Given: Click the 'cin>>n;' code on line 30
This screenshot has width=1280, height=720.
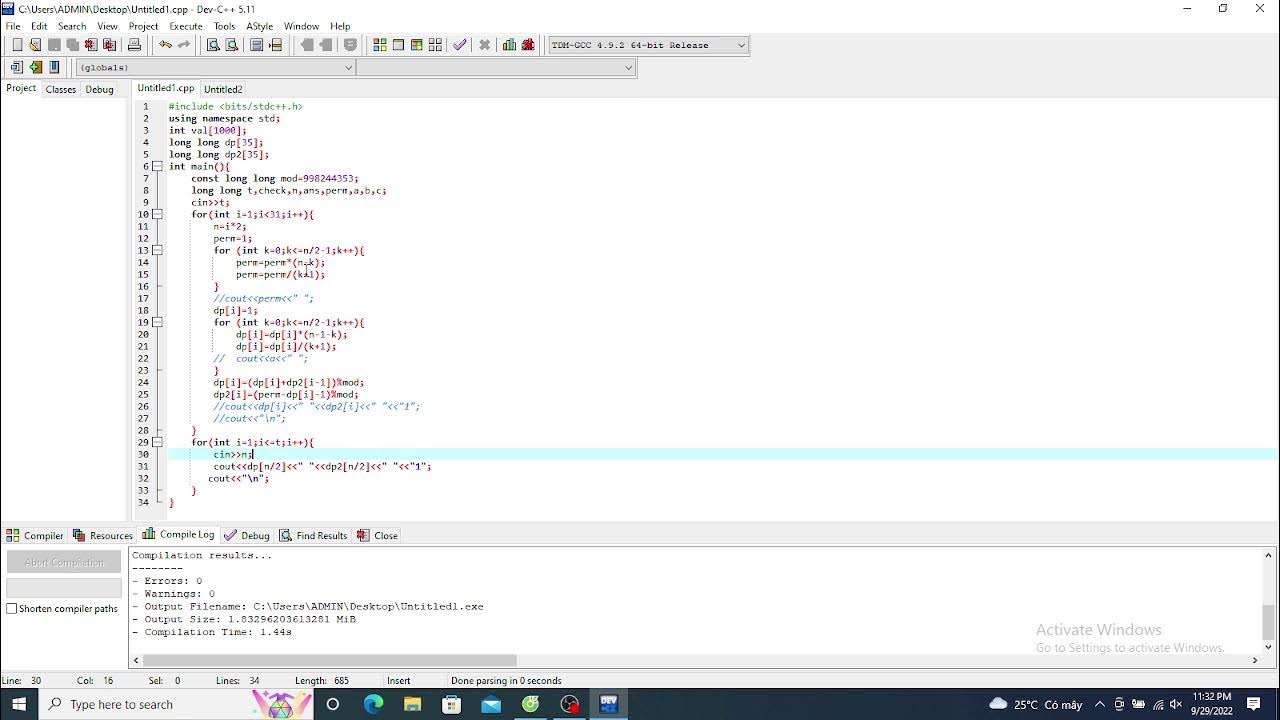Looking at the screenshot, I should click(233, 454).
